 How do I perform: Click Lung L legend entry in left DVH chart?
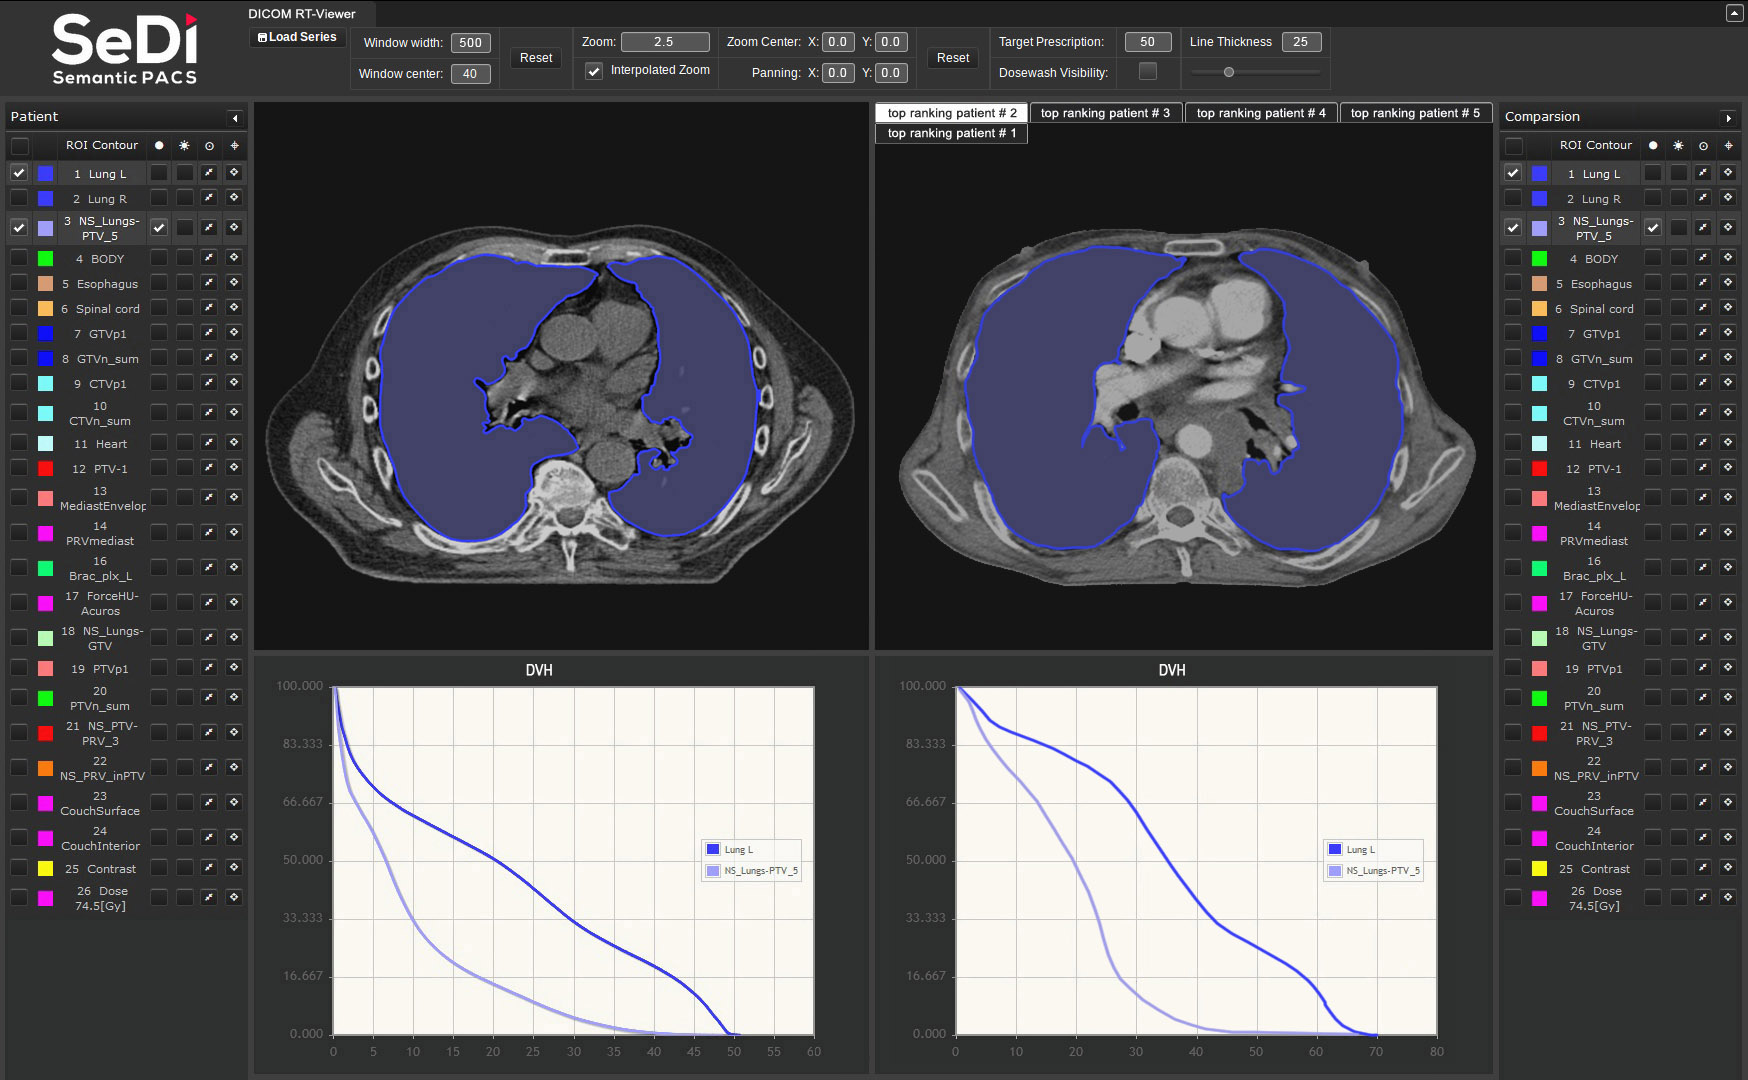(730, 849)
